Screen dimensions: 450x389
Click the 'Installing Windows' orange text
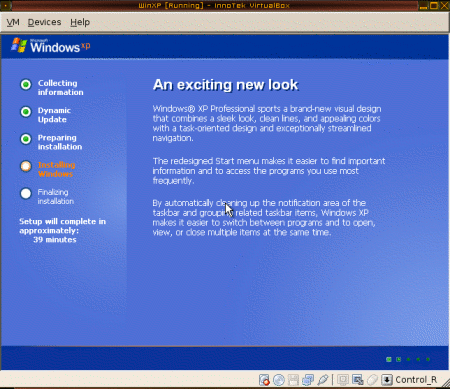point(56,169)
